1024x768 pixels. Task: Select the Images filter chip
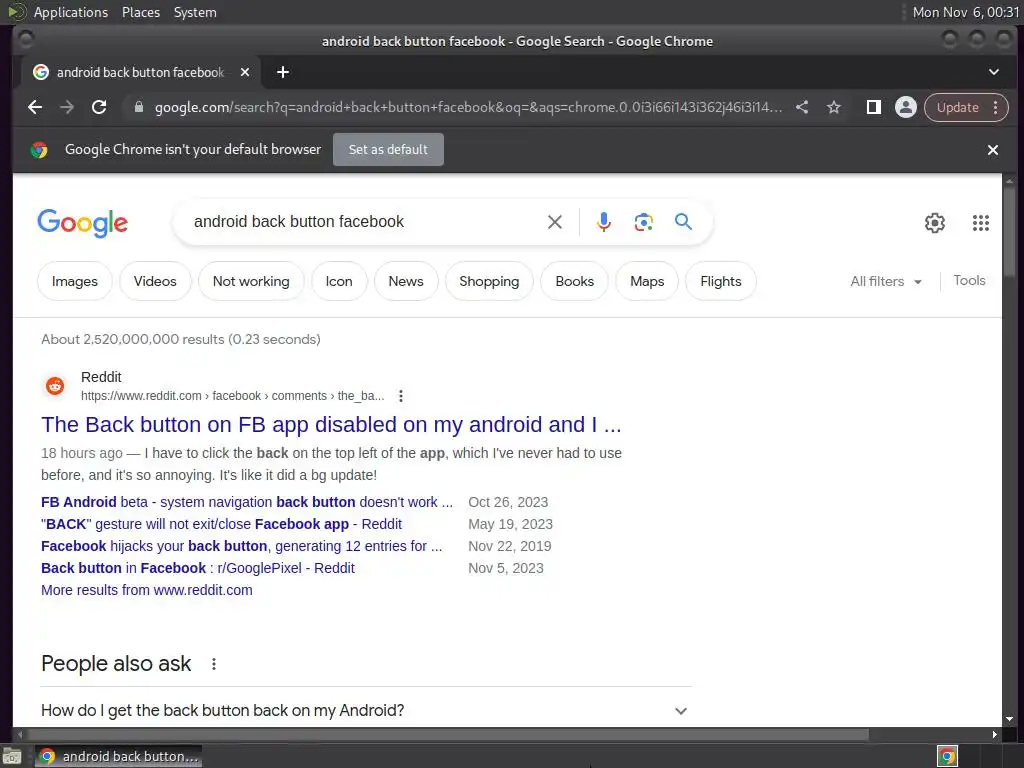(74, 281)
